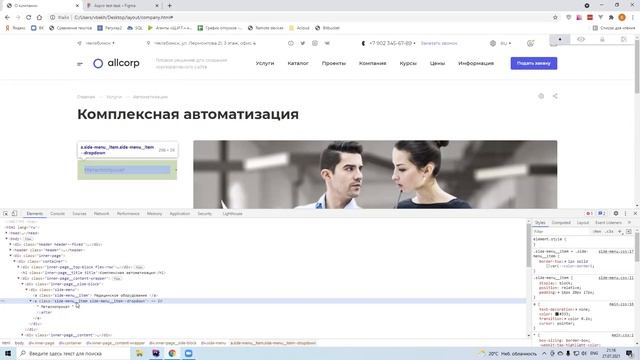This screenshot has height=360, width=640.
Task: Switch to DevTools Sources tab
Action: [x=79, y=214]
